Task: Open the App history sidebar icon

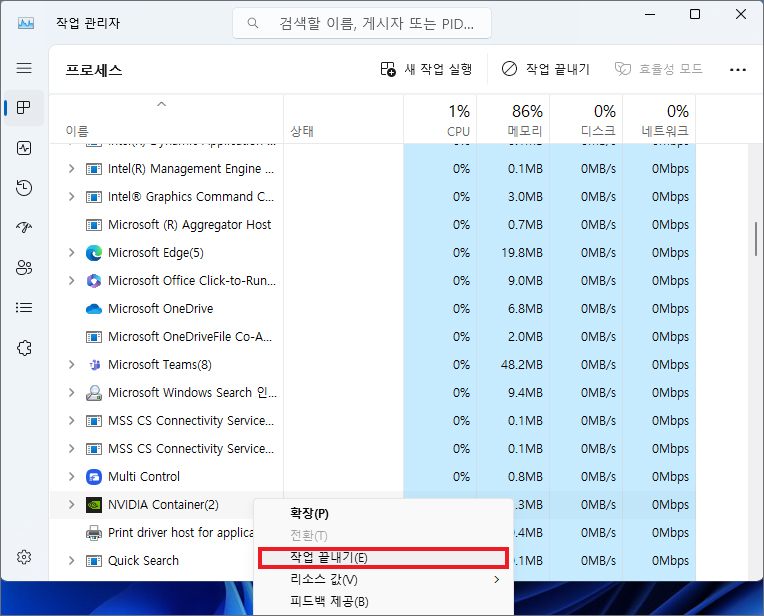Action: [24, 188]
